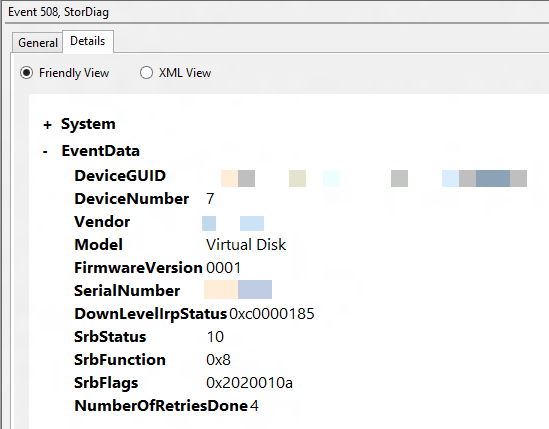Select the DeviceGUID field name

click(x=120, y=175)
